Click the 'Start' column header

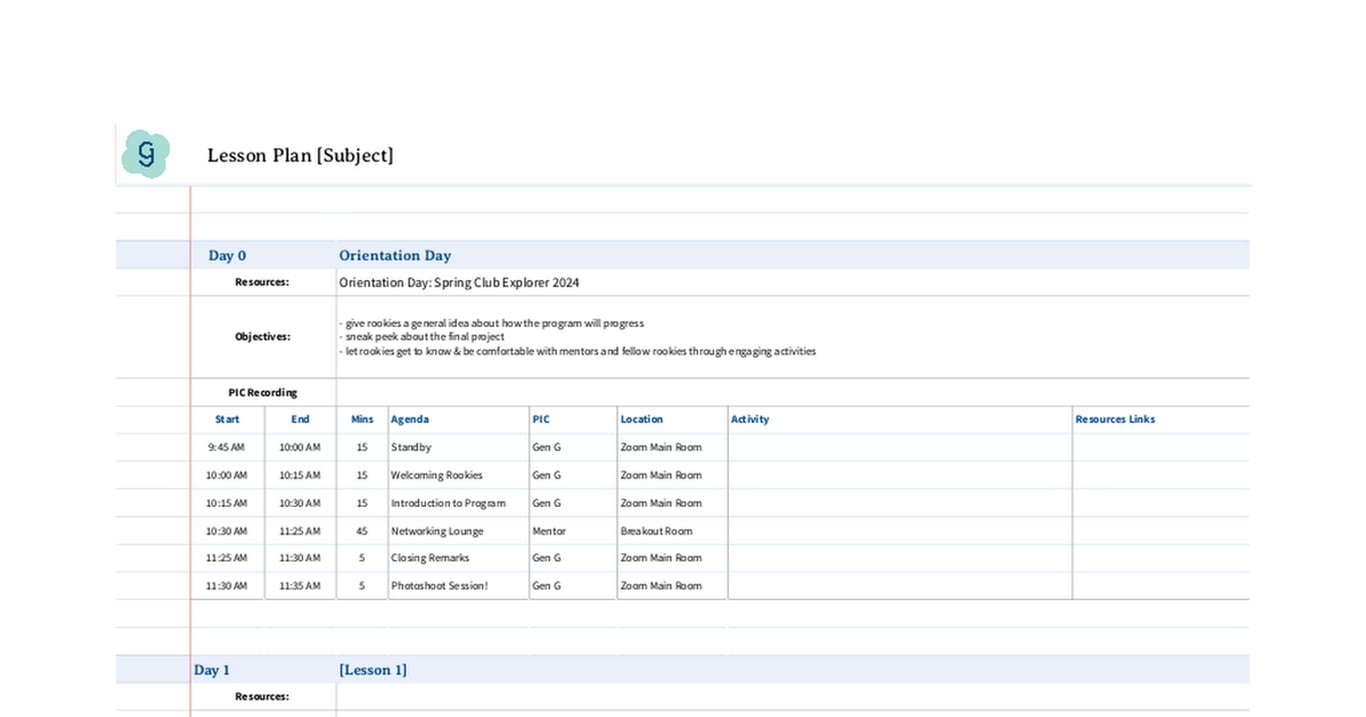(x=227, y=419)
